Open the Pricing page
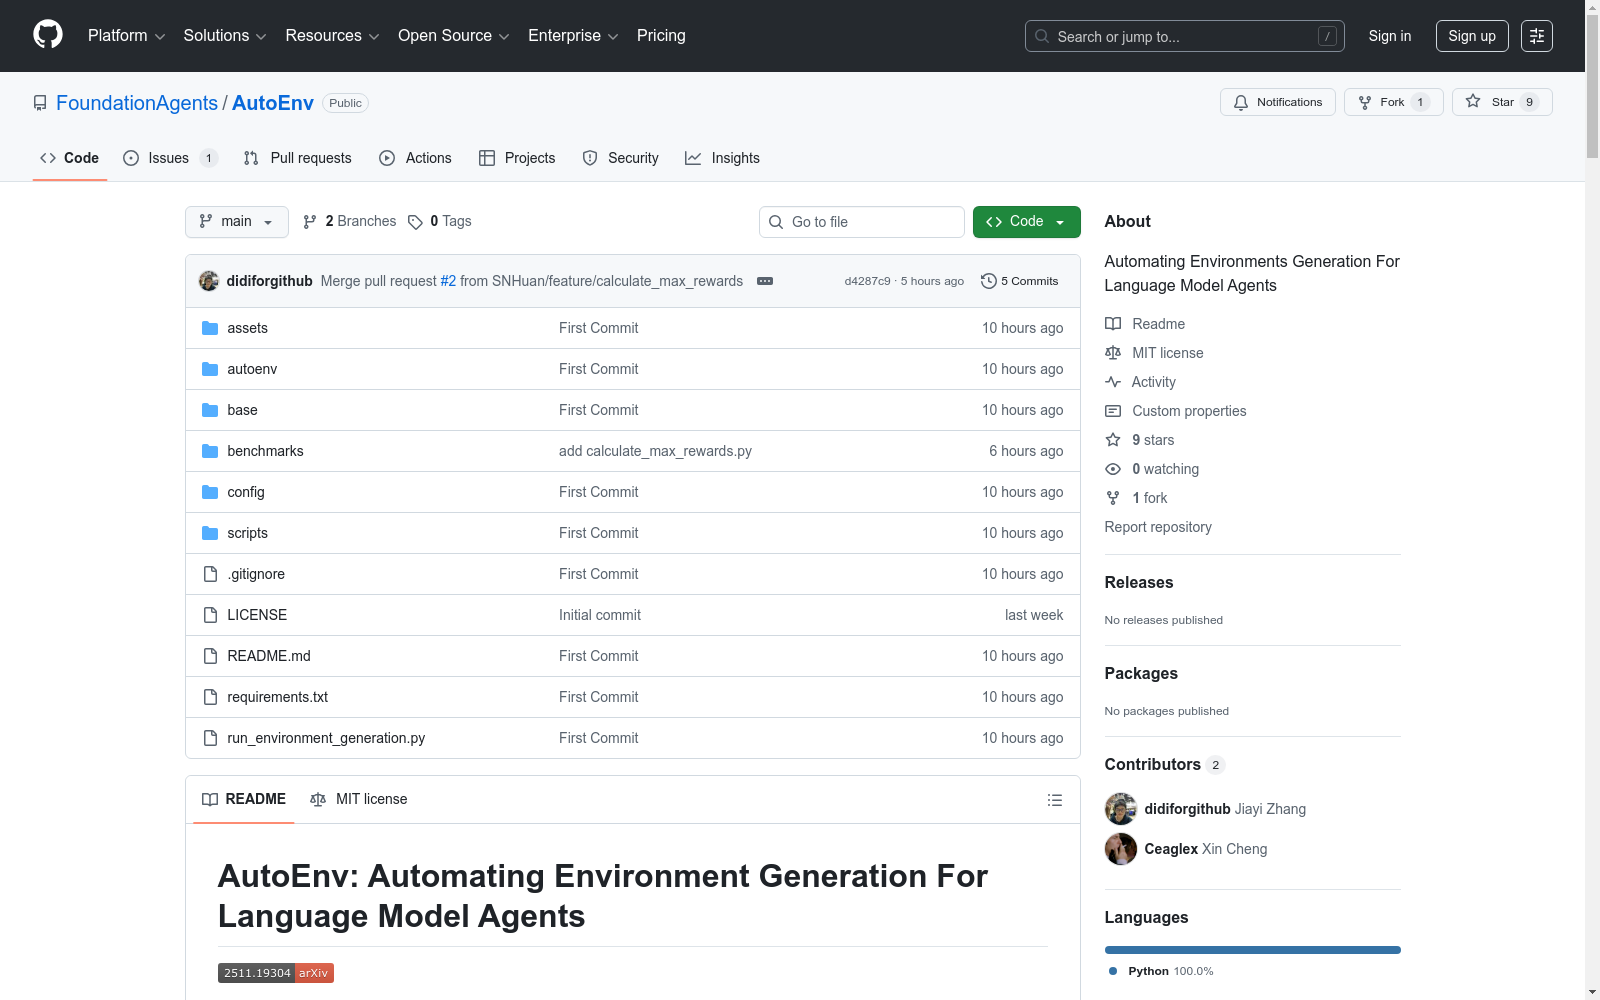1600x1000 pixels. point(661,36)
